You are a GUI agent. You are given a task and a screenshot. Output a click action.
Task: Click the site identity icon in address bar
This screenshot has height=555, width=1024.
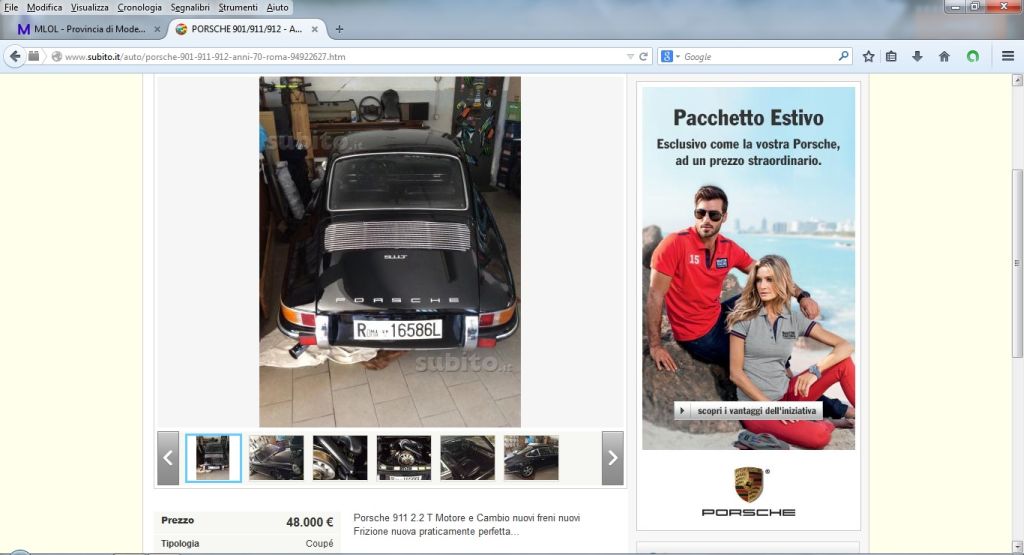(56, 57)
